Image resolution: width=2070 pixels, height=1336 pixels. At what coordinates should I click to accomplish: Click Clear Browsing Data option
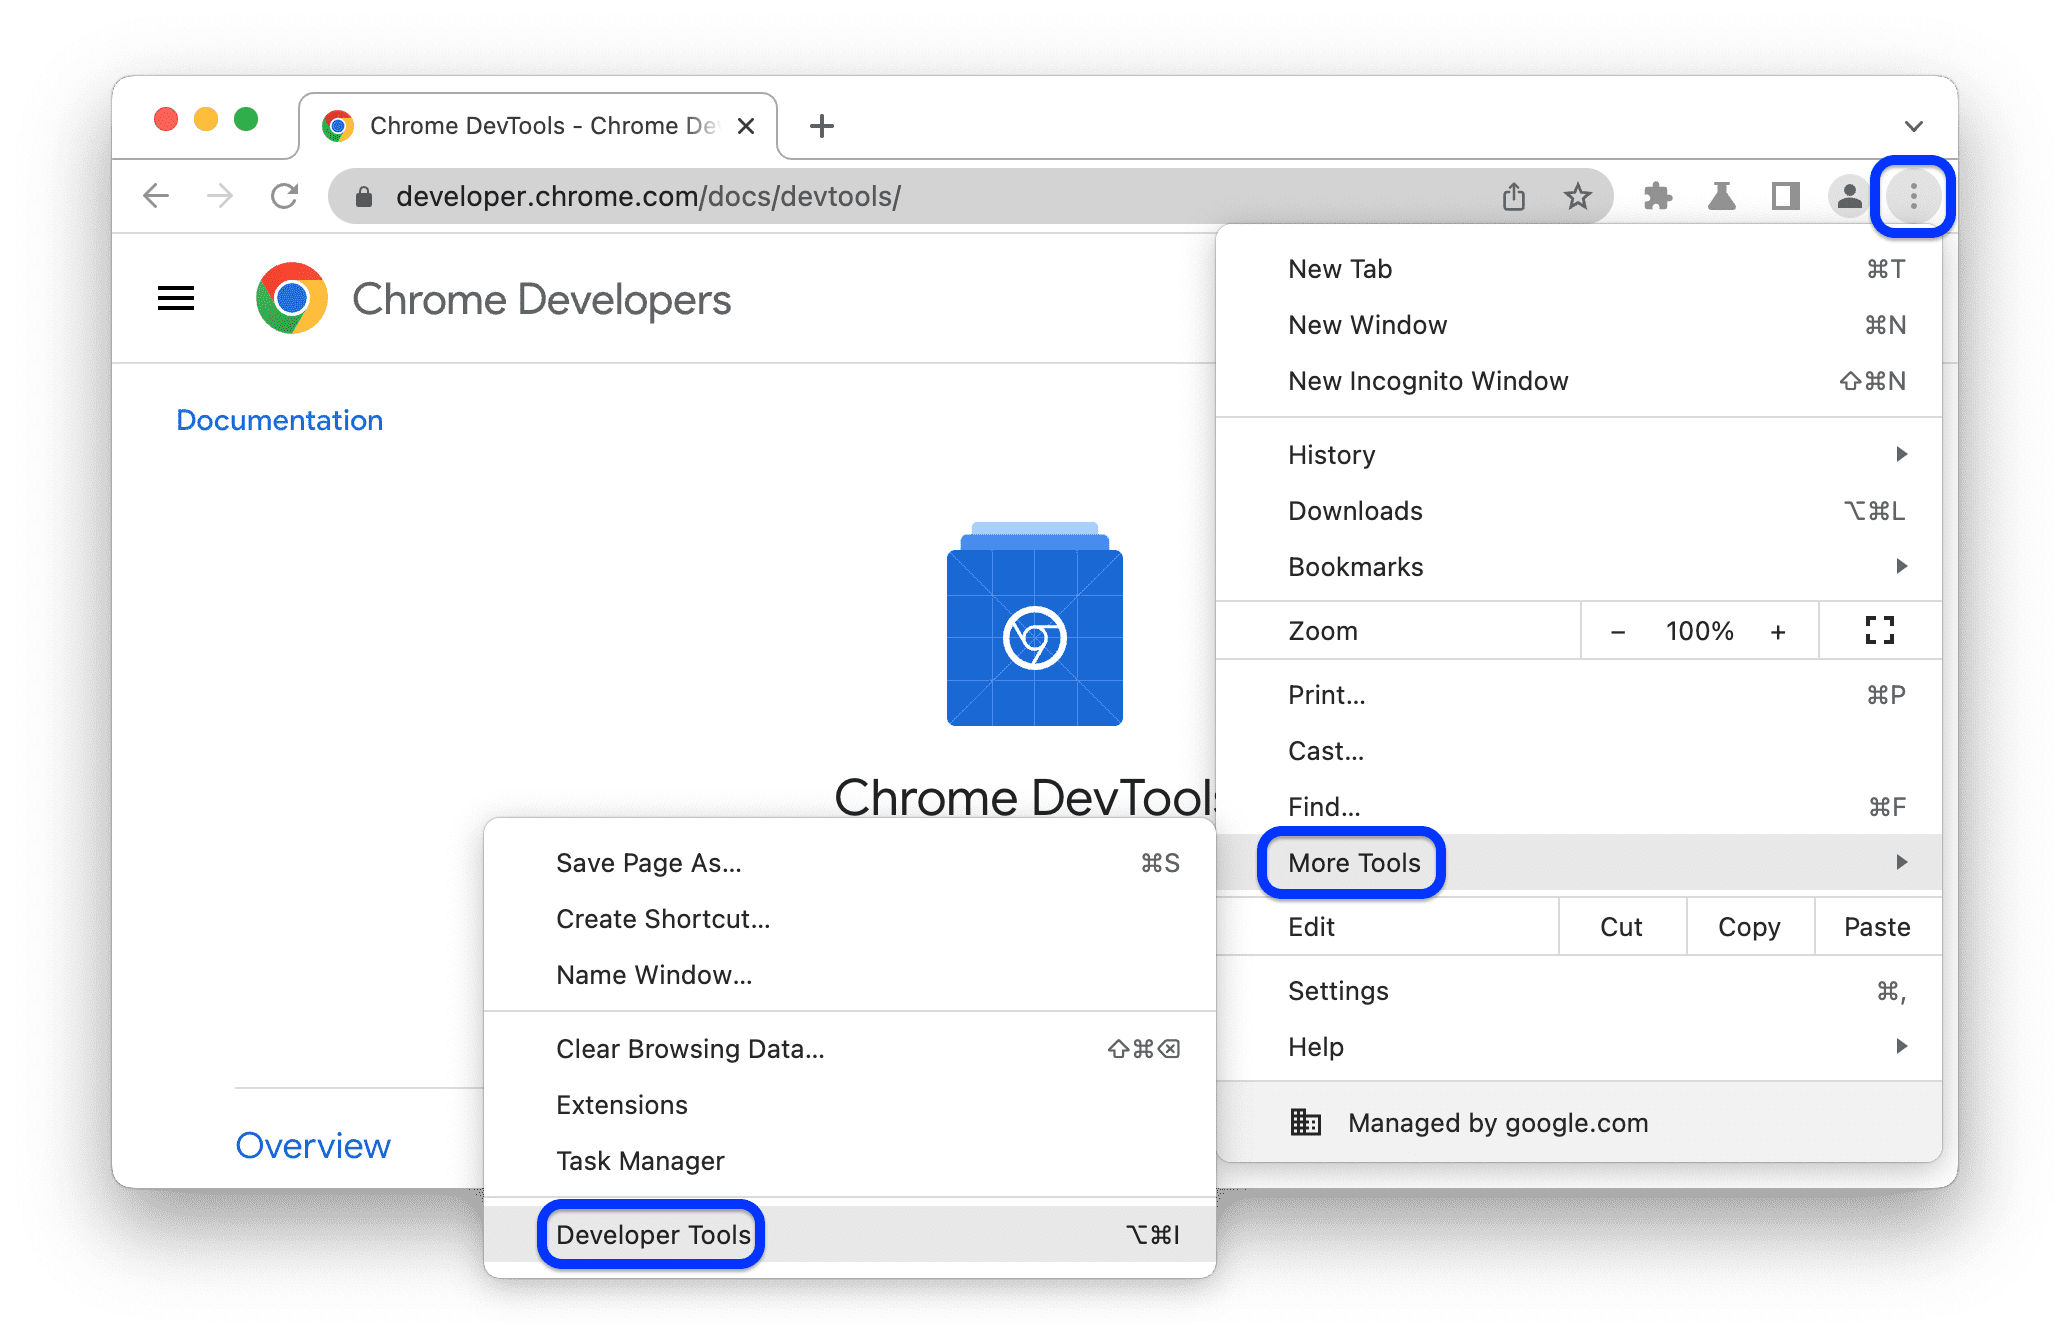pos(686,1048)
